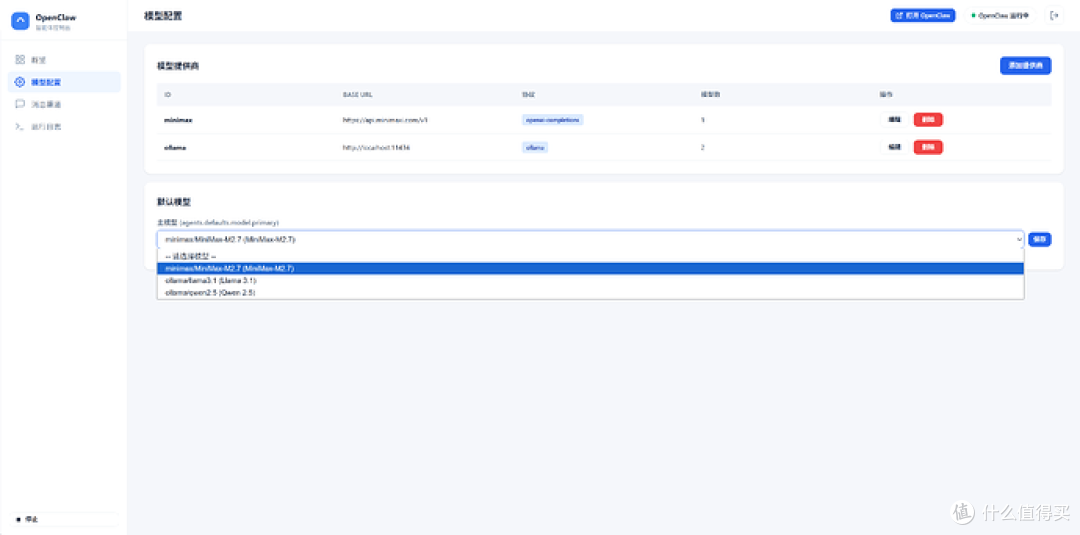Click the api.minimaxi.com base URL cell
This screenshot has width=1080, height=535.
coord(386,120)
